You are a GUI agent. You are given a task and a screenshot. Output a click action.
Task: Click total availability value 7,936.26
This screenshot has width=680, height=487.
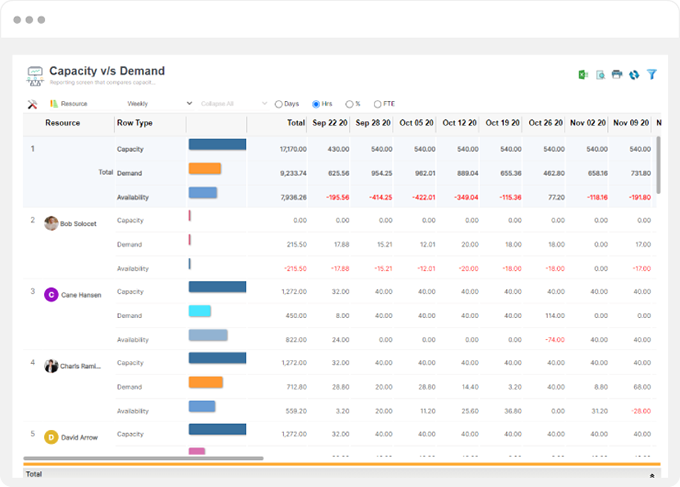[293, 197]
